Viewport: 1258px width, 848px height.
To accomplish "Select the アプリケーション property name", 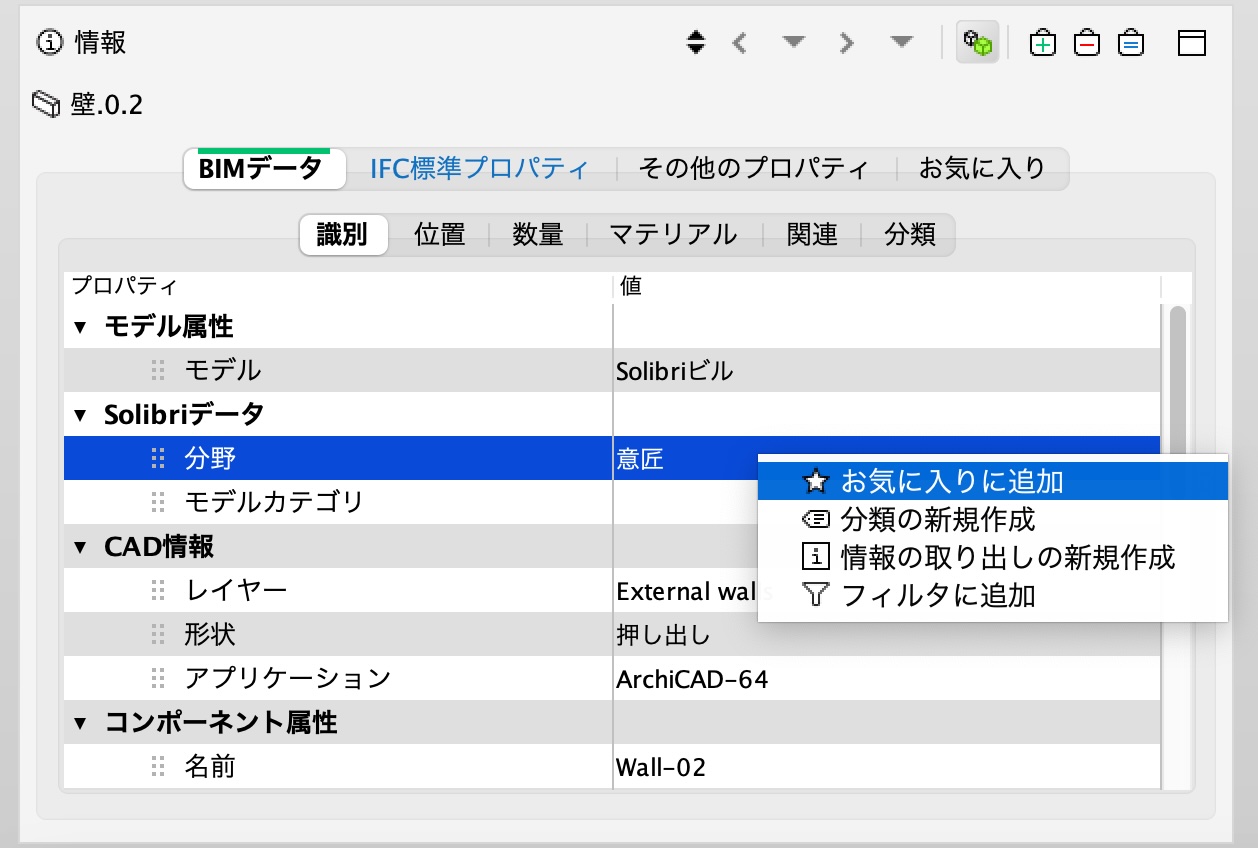I will click(x=288, y=679).
